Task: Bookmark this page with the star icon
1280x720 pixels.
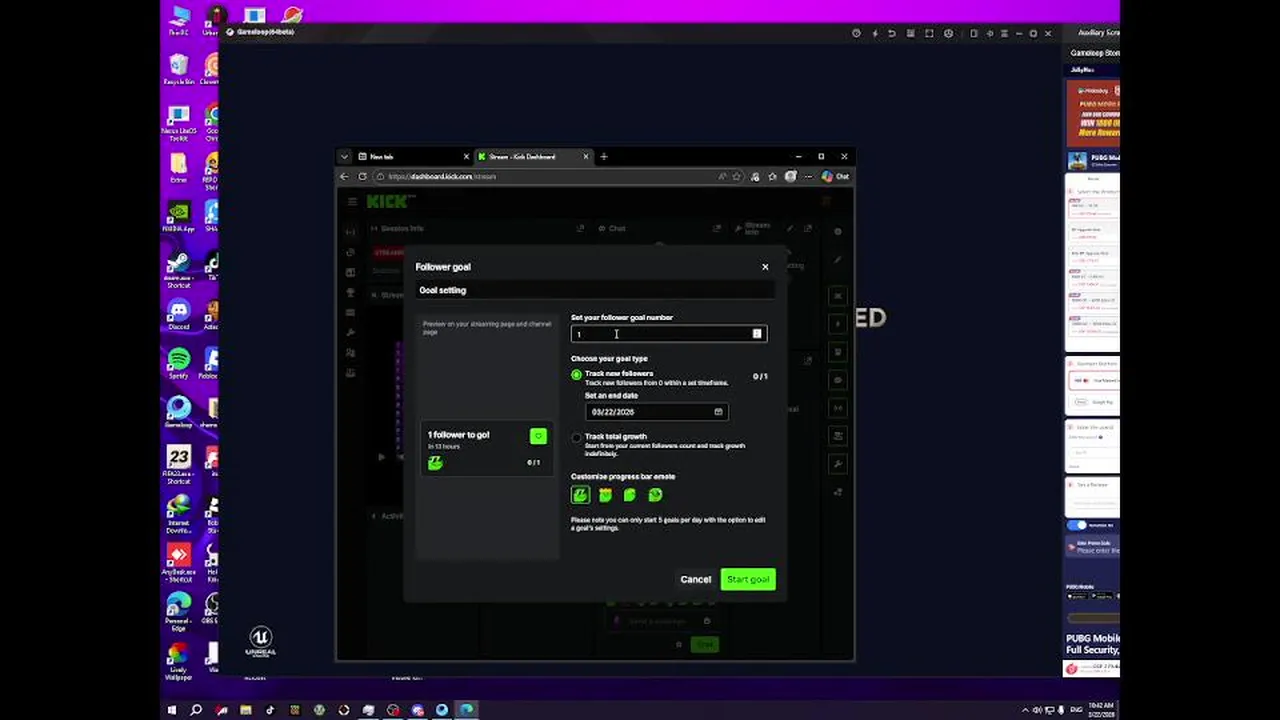Action: (x=737, y=177)
